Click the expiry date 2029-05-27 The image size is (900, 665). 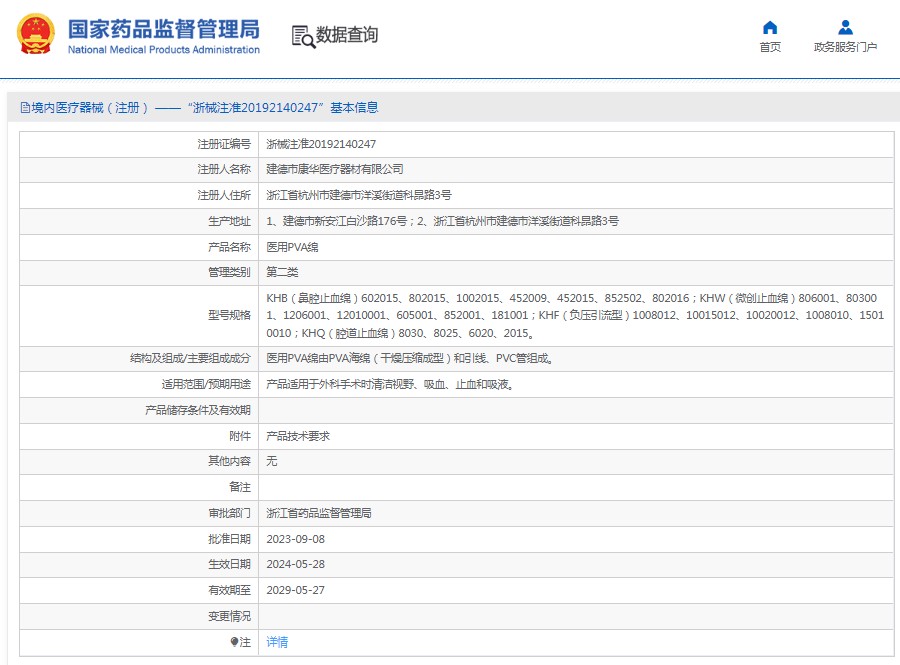tap(296, 590)
